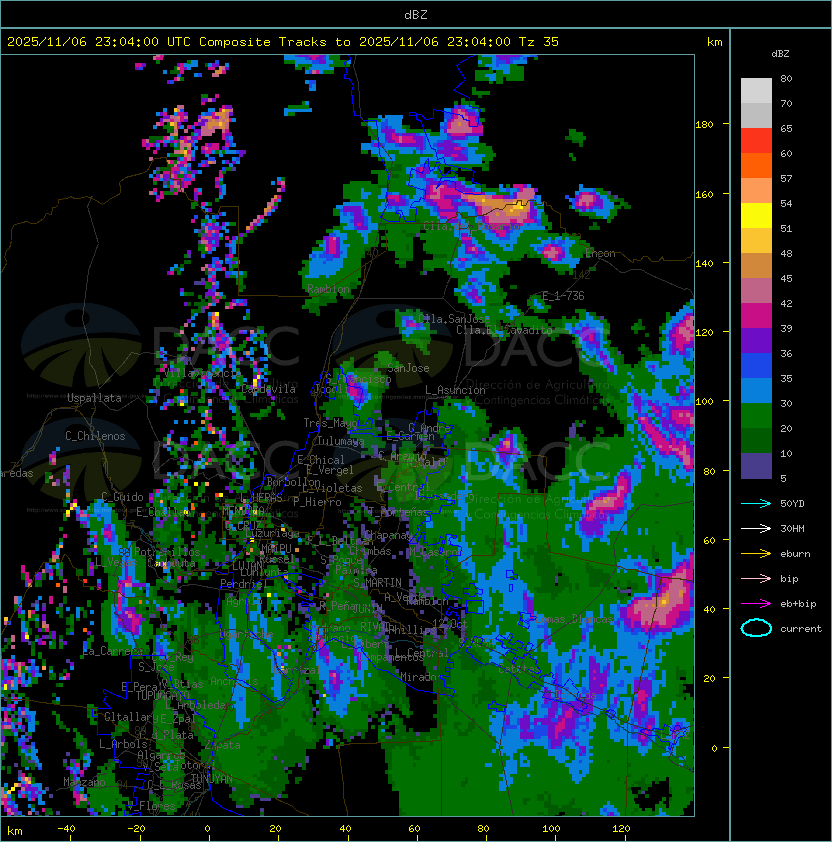
Task: Click the dBZ heading above the color scale
Action: 780,54
